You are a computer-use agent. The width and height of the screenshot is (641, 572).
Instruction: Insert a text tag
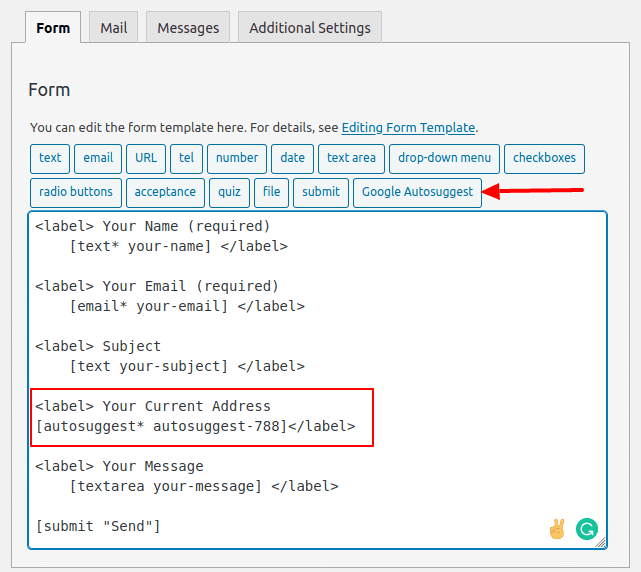[x=50, y=158]
